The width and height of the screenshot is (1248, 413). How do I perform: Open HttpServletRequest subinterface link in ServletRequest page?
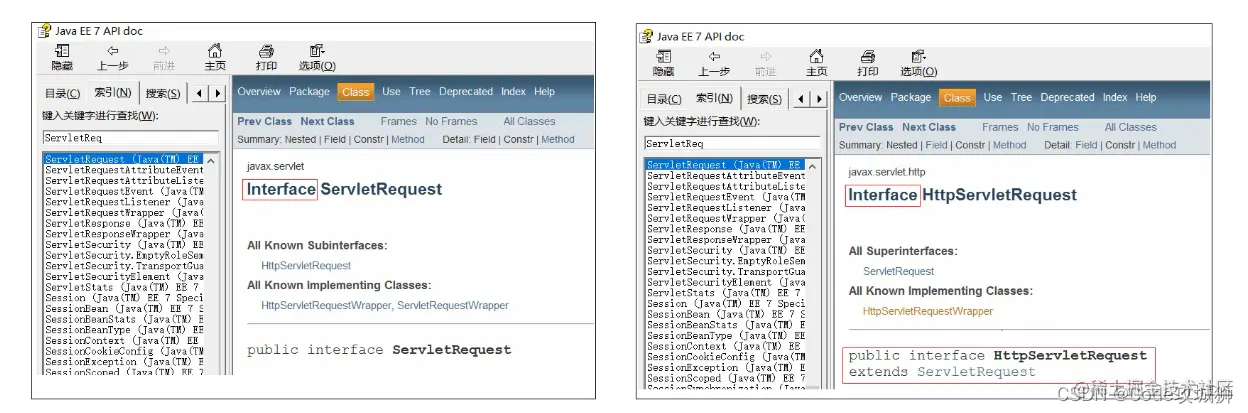click(x=306, y=265)
